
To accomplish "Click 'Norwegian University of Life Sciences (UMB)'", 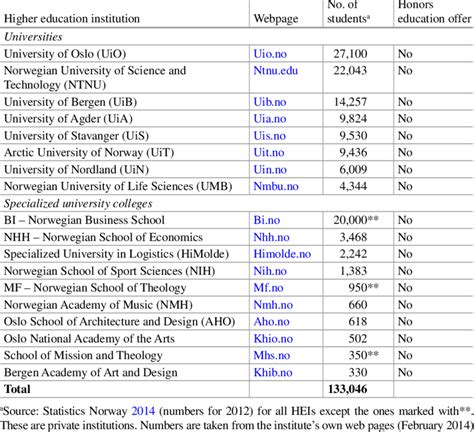I will click(x=118, y=186).
